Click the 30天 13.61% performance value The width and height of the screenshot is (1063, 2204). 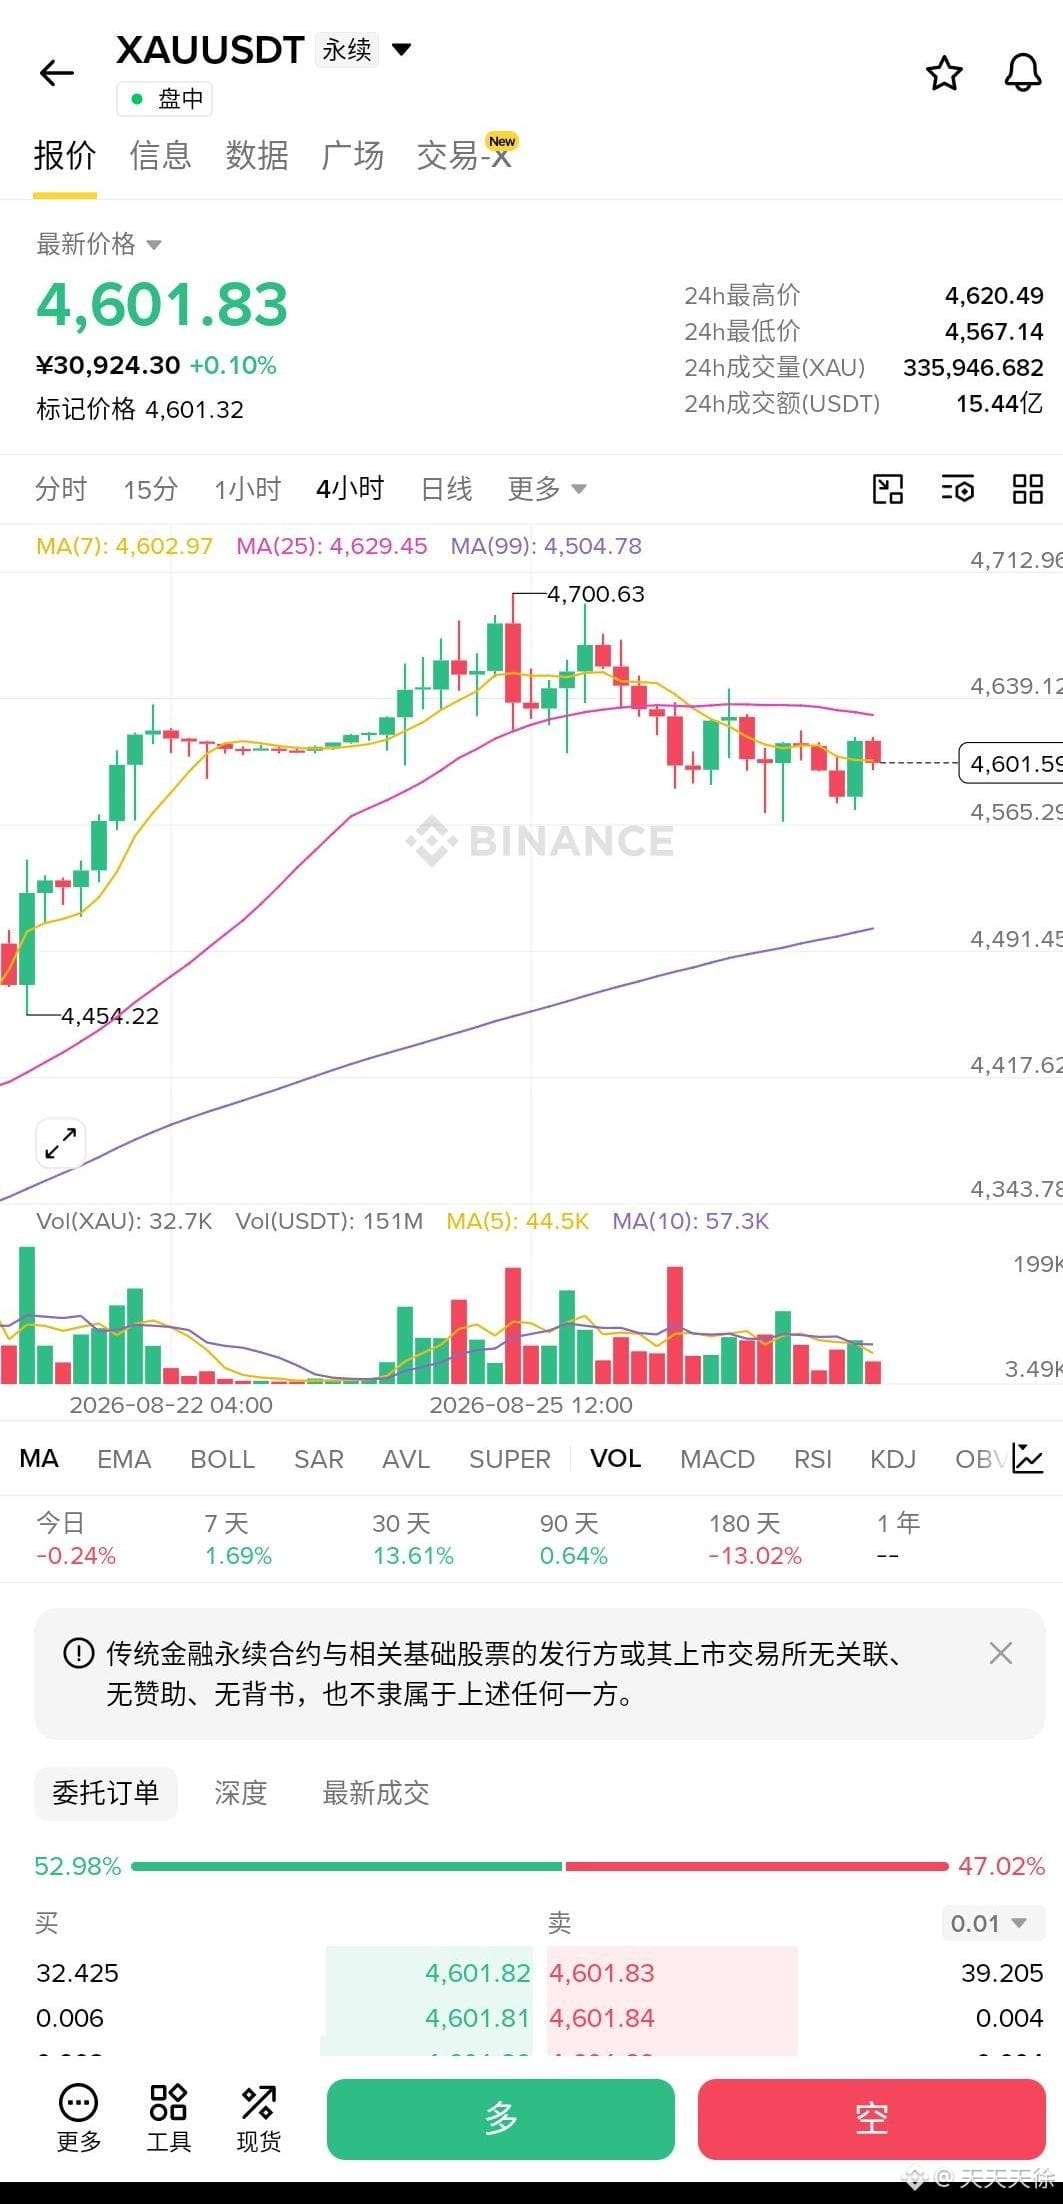[x=413, y=1556]
